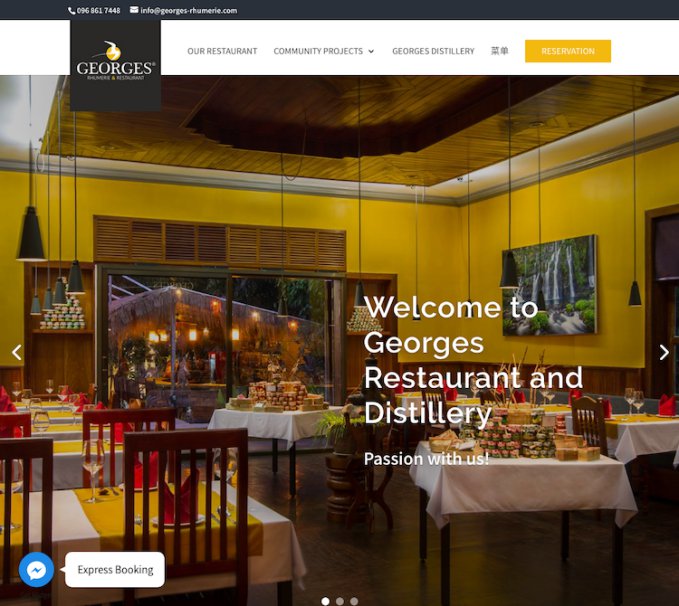Viewport: 679px width, 606px height.
Task: Select the first slider dot
Action: point(326,601)
